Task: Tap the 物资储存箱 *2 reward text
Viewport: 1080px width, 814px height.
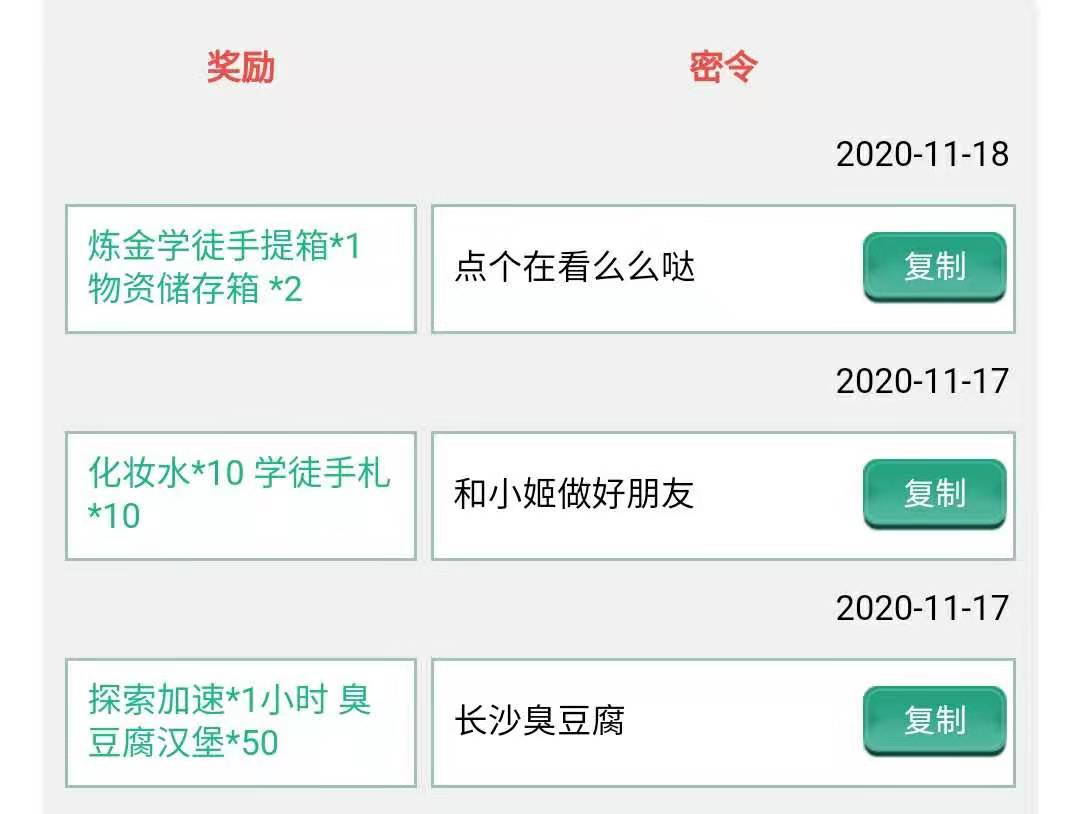Action: click(195, 290)
